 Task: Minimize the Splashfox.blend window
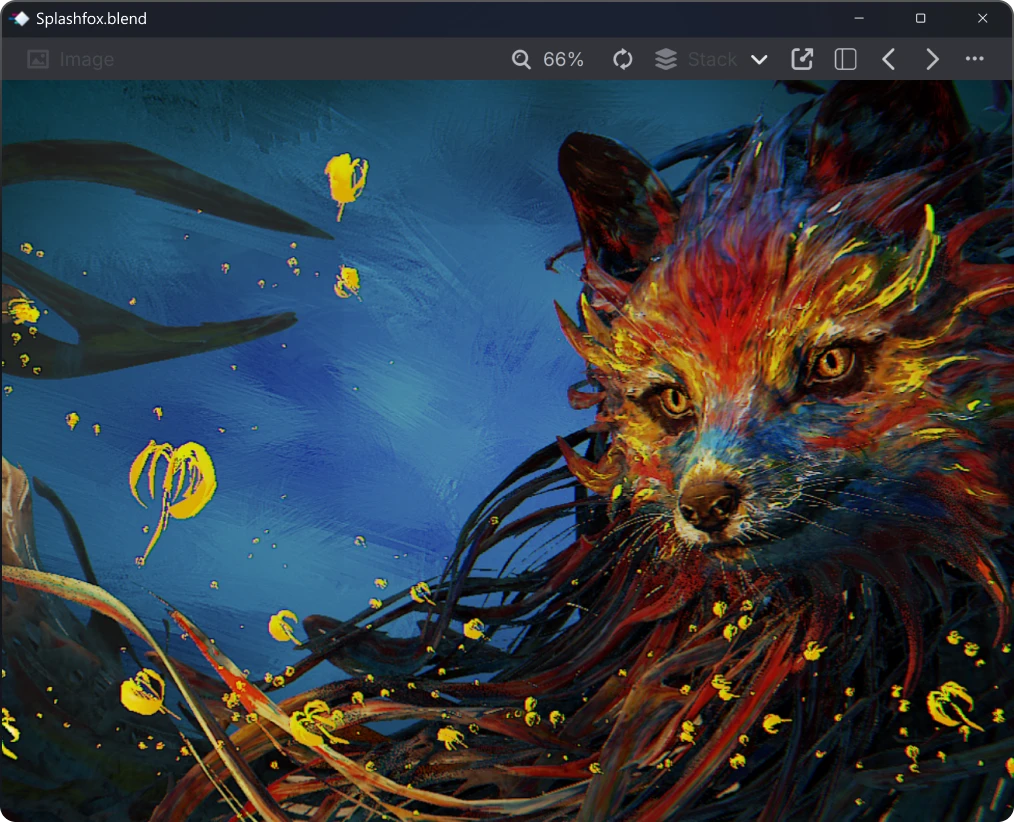(x=860, y=18)
